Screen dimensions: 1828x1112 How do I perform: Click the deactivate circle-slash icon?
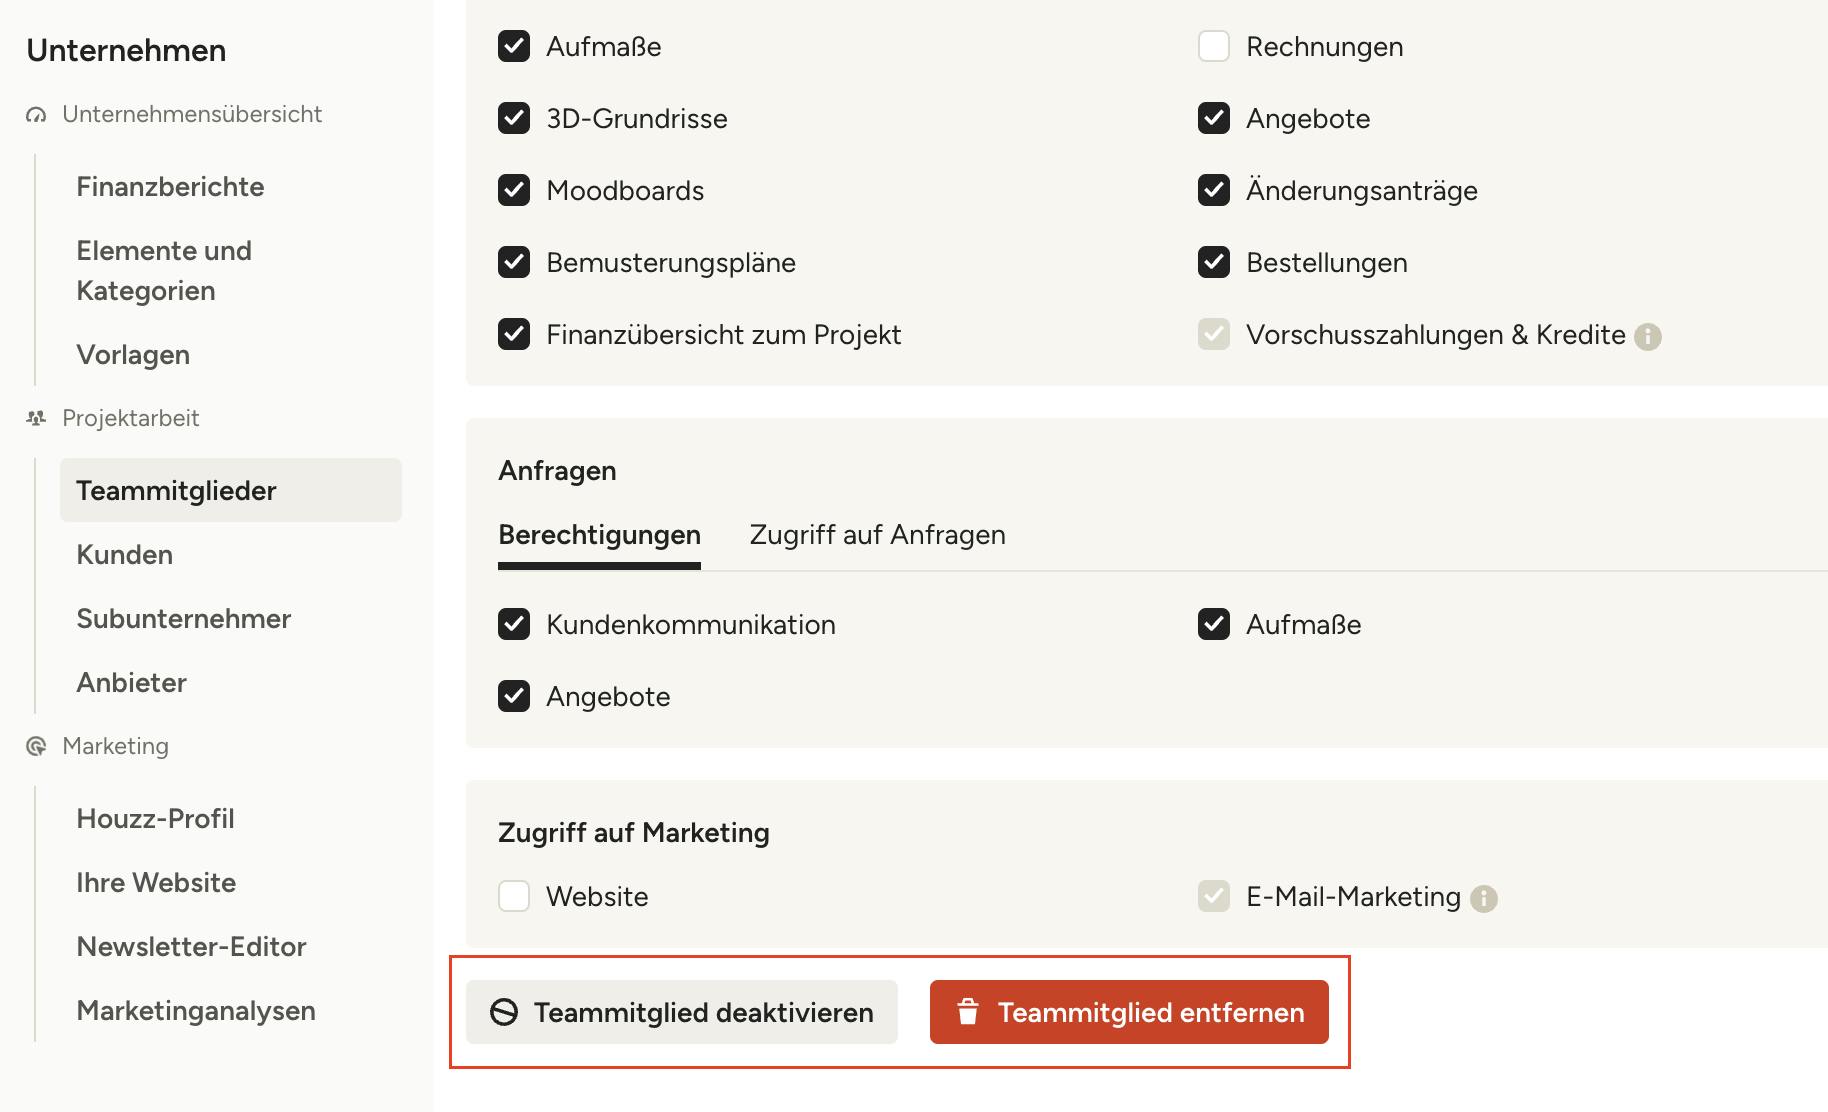(x=504, y=1012)
